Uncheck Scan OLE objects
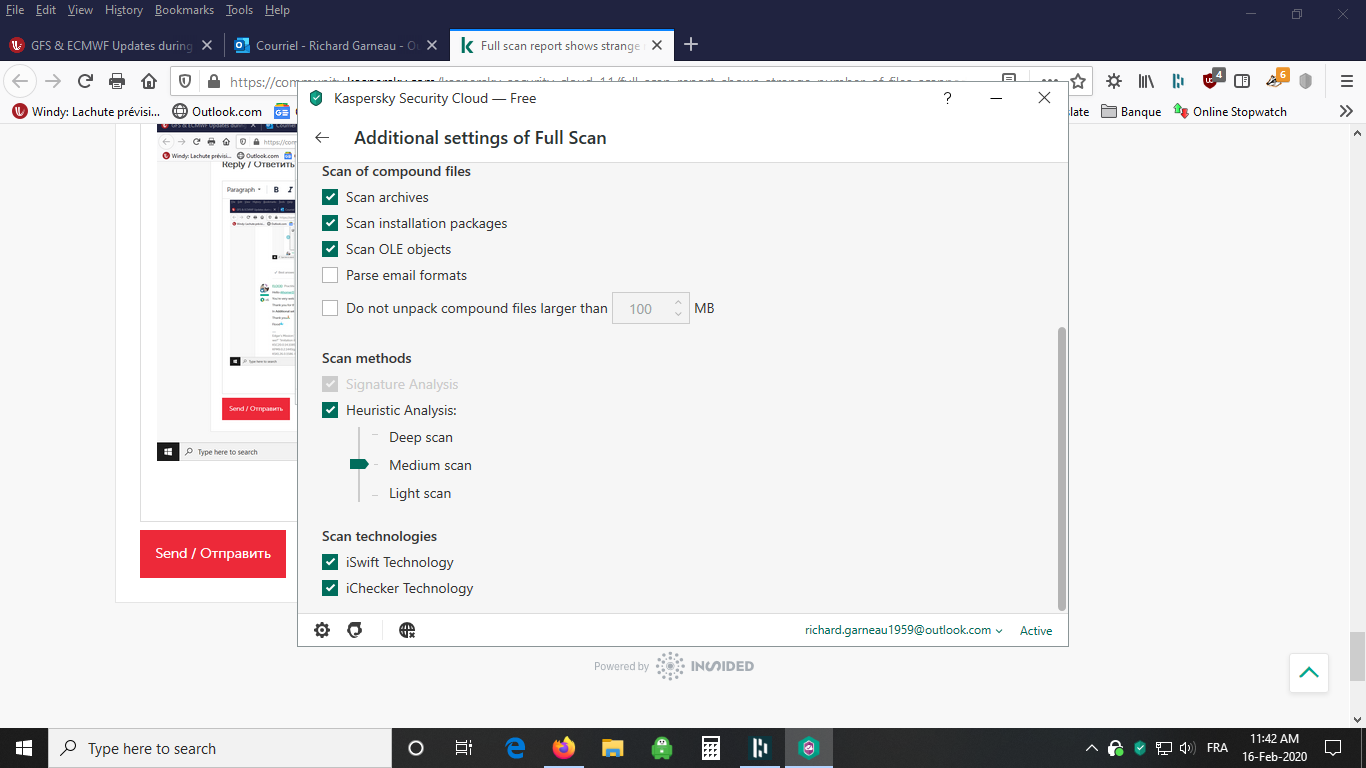 330,249
